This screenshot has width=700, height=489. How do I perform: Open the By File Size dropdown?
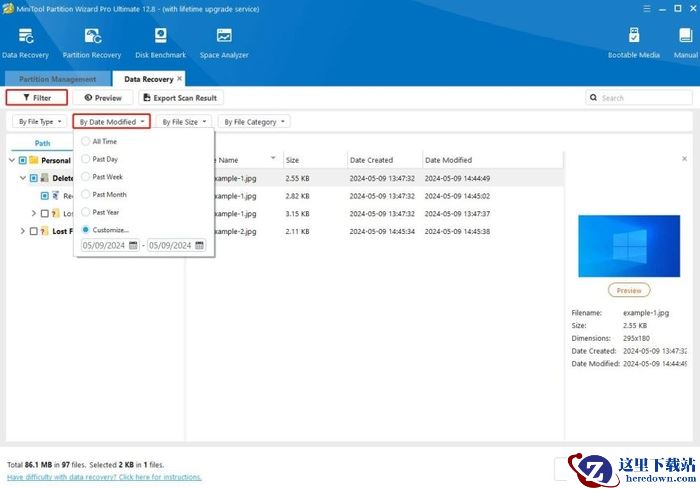tap(184, 121)
